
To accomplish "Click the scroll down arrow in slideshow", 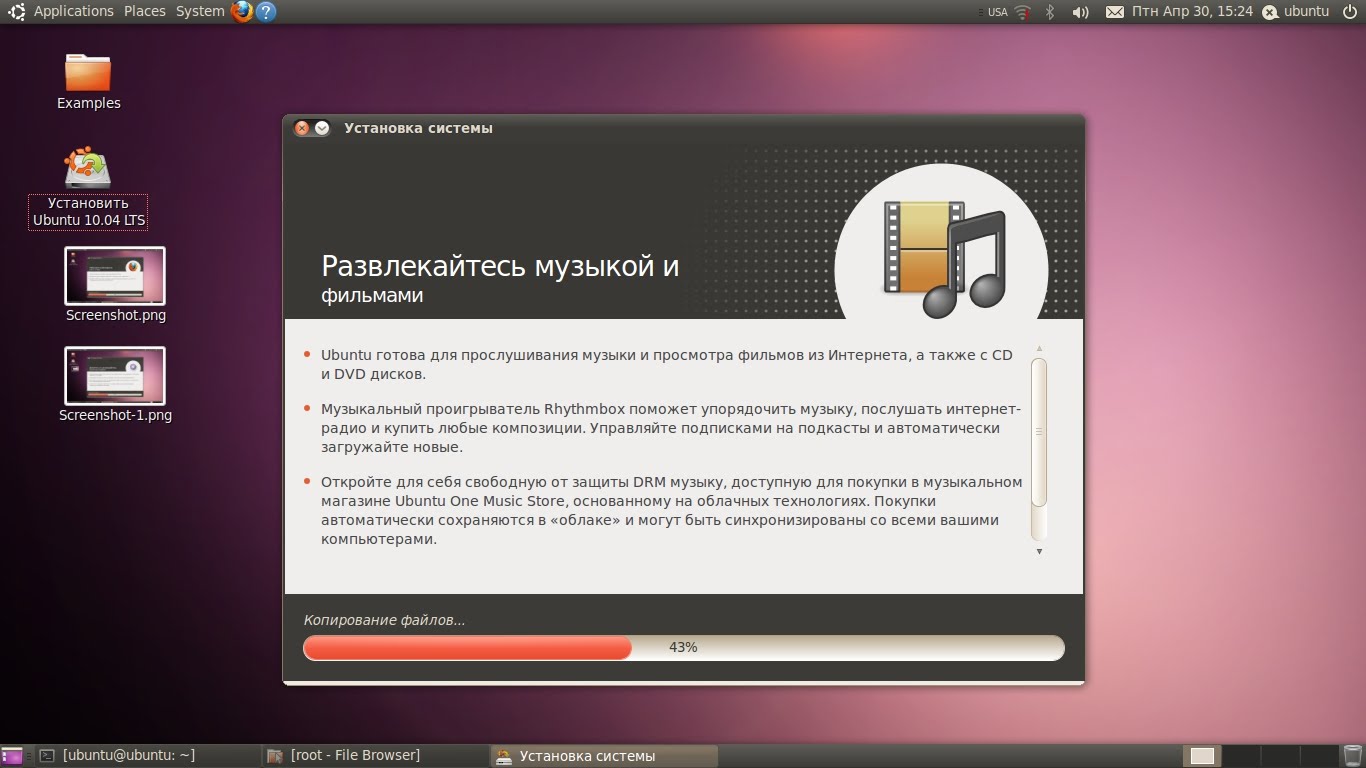I will (x=1039, y=551).
